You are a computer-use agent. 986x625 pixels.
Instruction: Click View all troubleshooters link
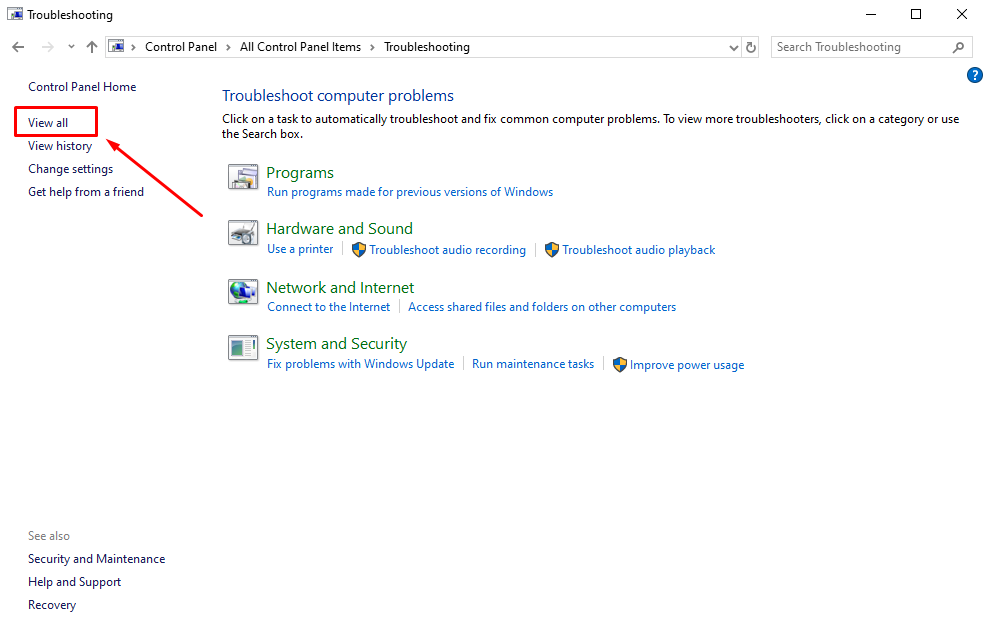(x=48, y=123)
